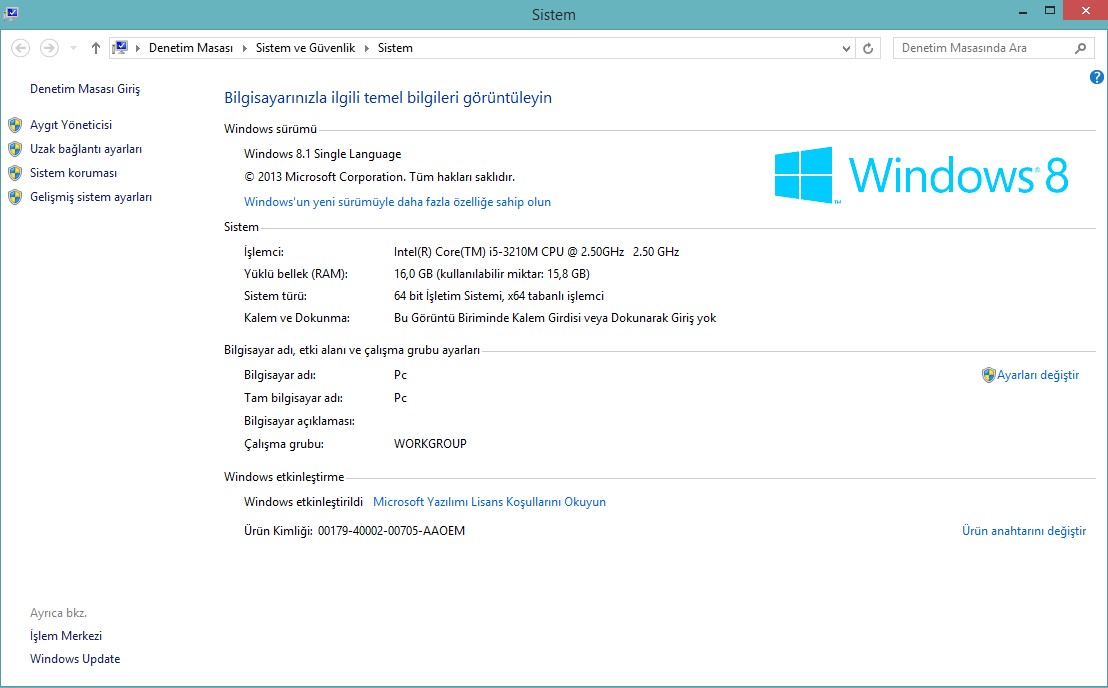The height and width of the screenshot is (688, 1108).
Task: Expand the chevron before Denetim Masası
Action: pyautogui.click(x=138, y=48)
